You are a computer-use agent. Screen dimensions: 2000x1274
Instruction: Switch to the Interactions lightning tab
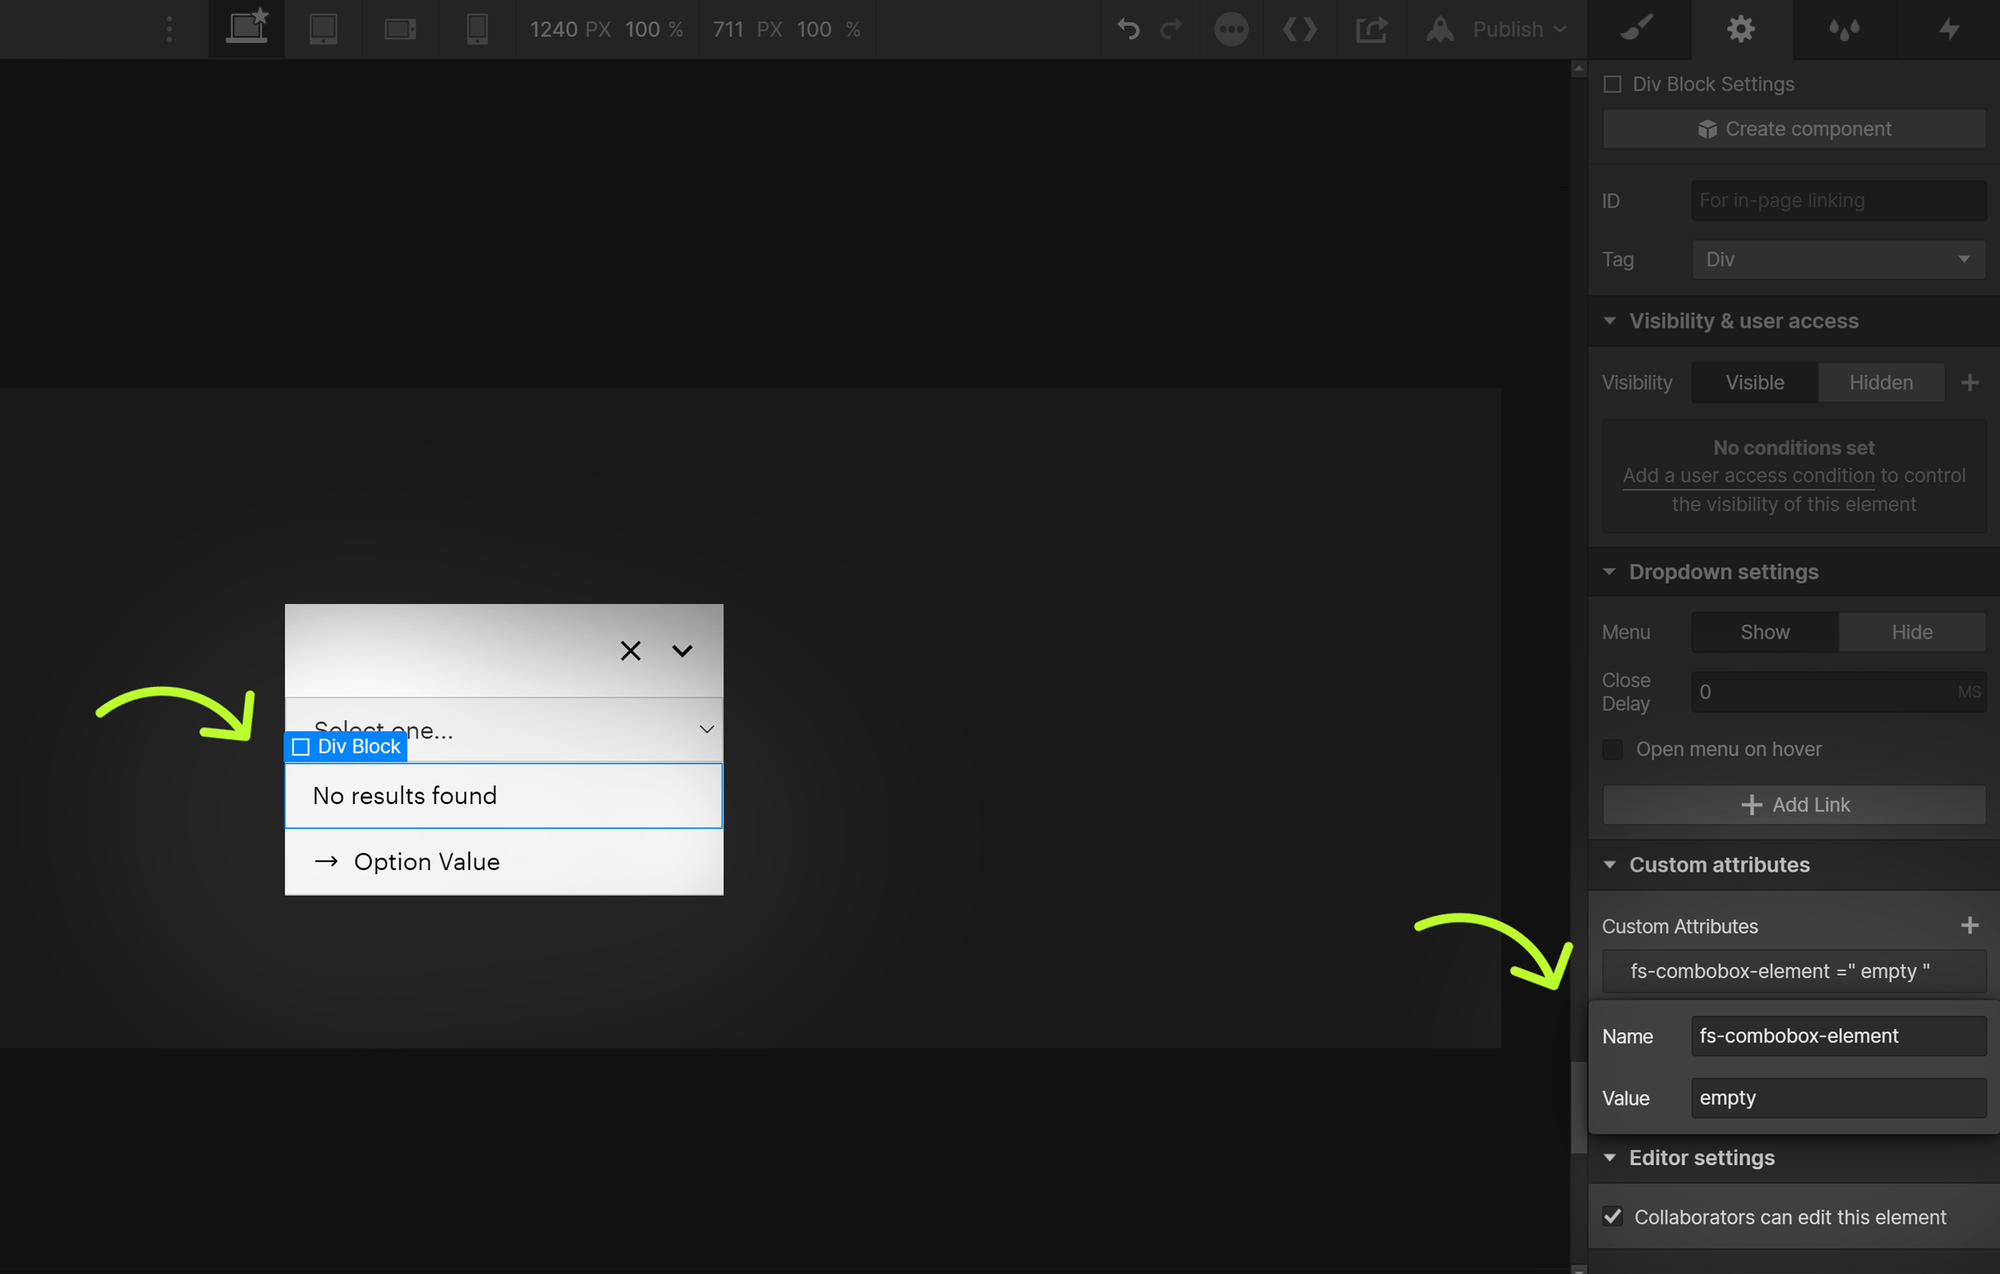pyautogui.click(x=1948, y=29)
